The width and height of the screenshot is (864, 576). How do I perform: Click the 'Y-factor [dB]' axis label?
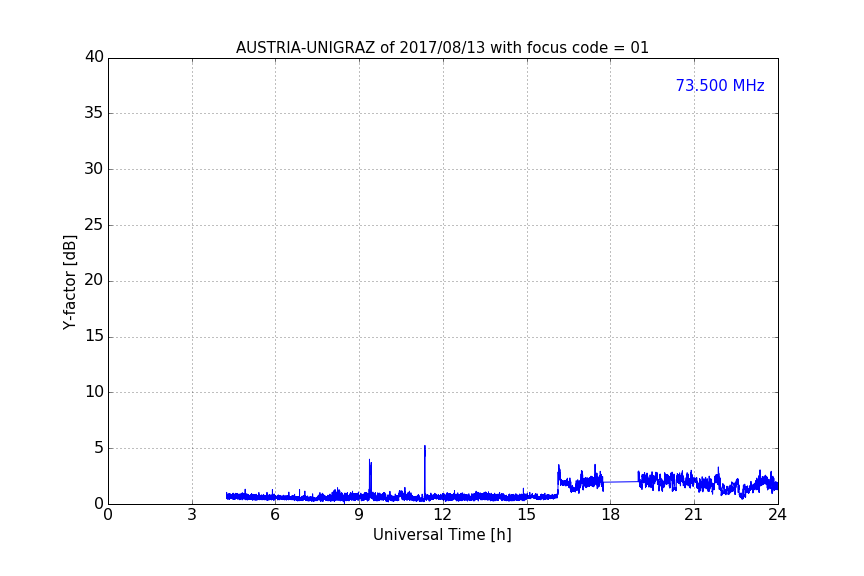[x=69, y=282]
